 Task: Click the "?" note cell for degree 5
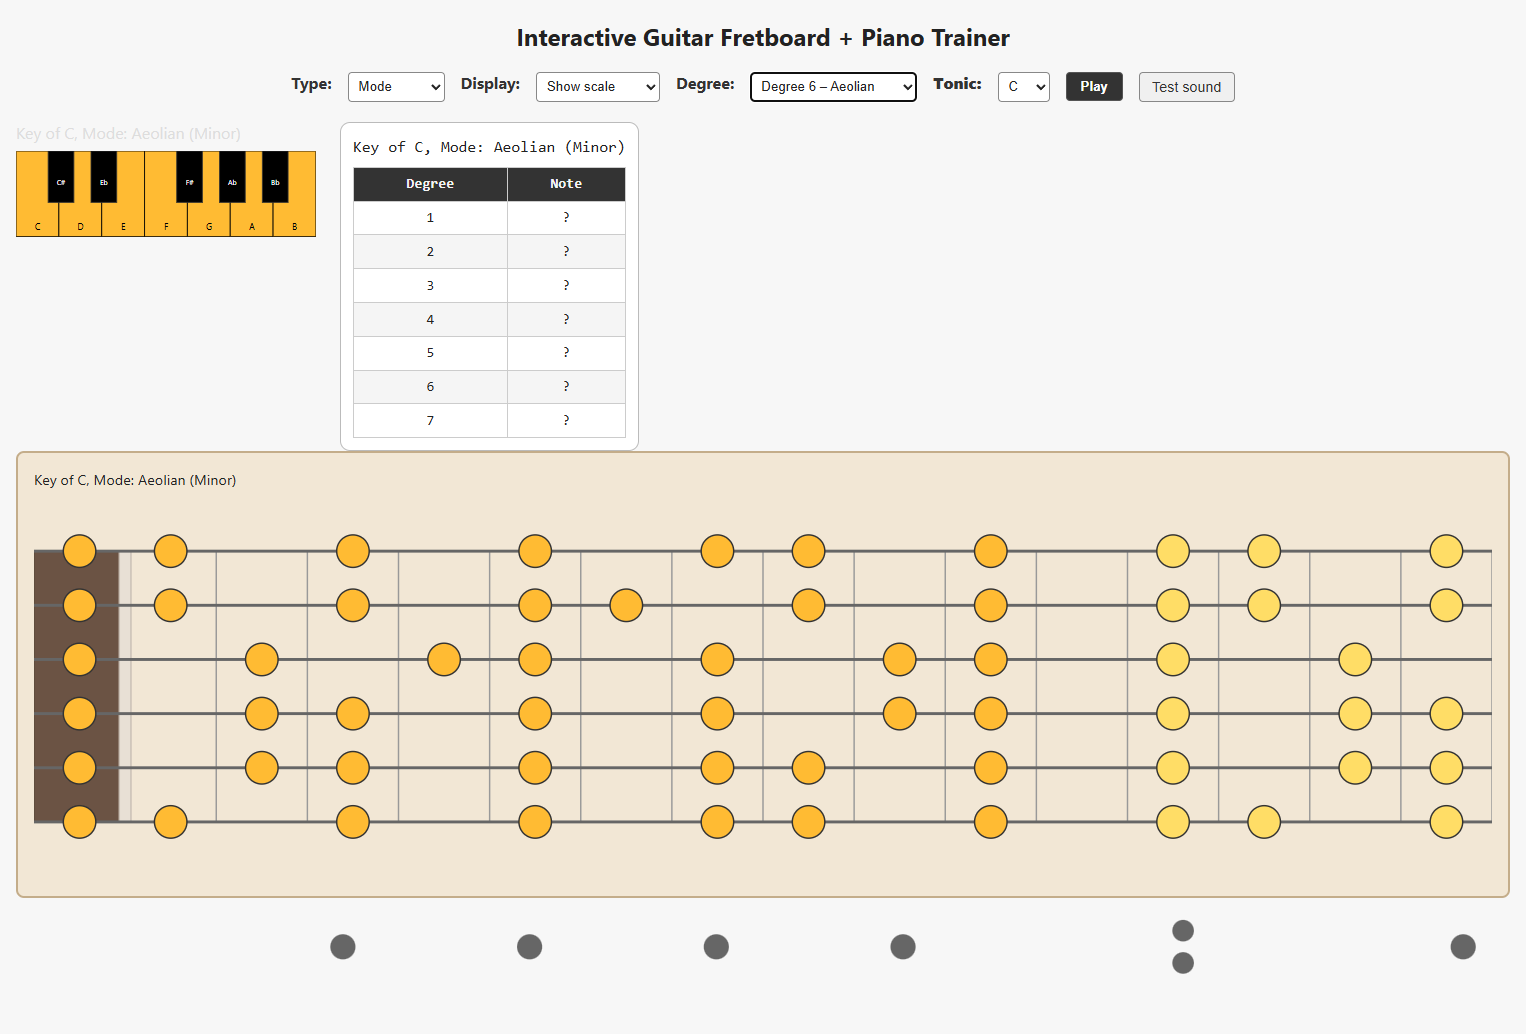pyautogui.click(x=566, y=353)
